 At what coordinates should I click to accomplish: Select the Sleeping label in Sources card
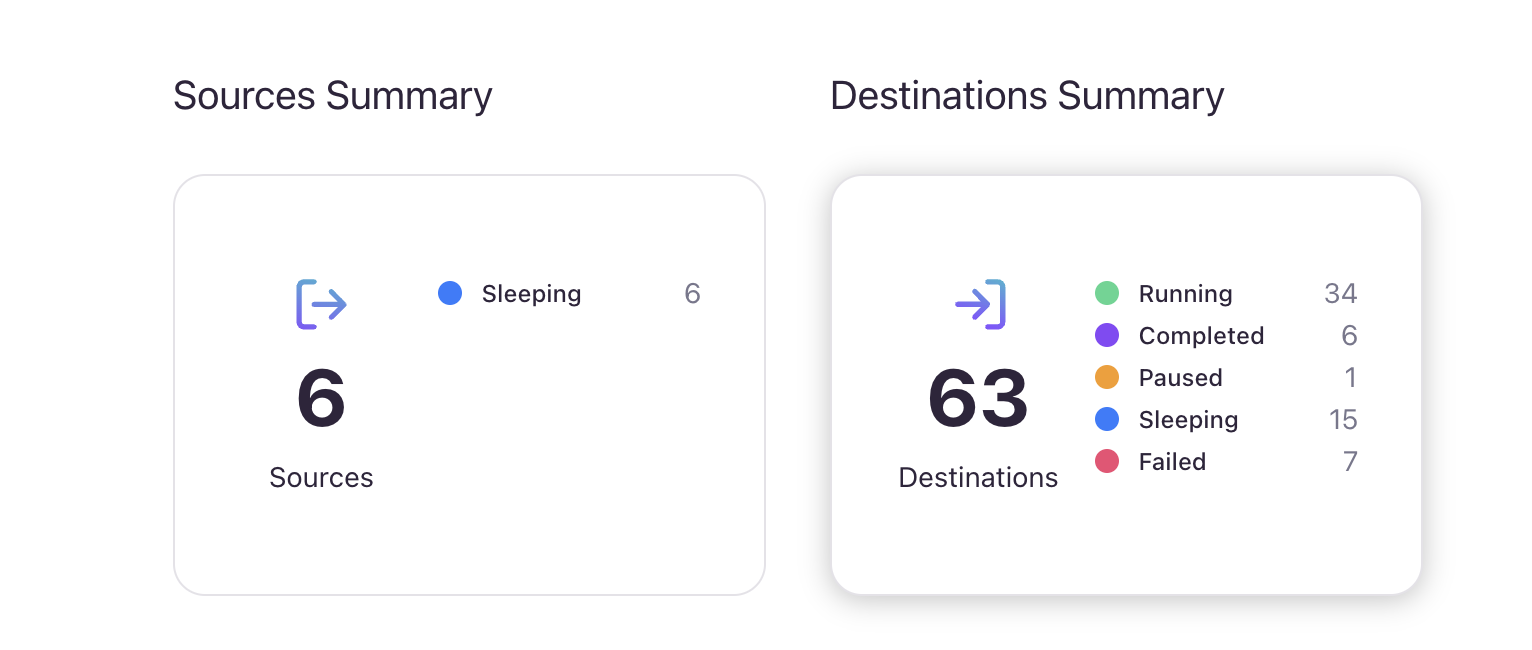click(531, 294)
